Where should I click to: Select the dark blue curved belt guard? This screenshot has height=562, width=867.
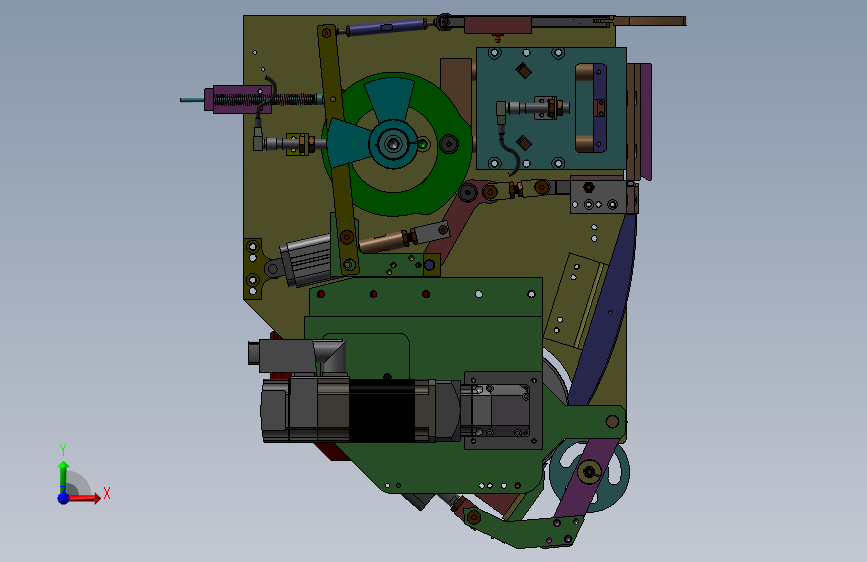608,315
